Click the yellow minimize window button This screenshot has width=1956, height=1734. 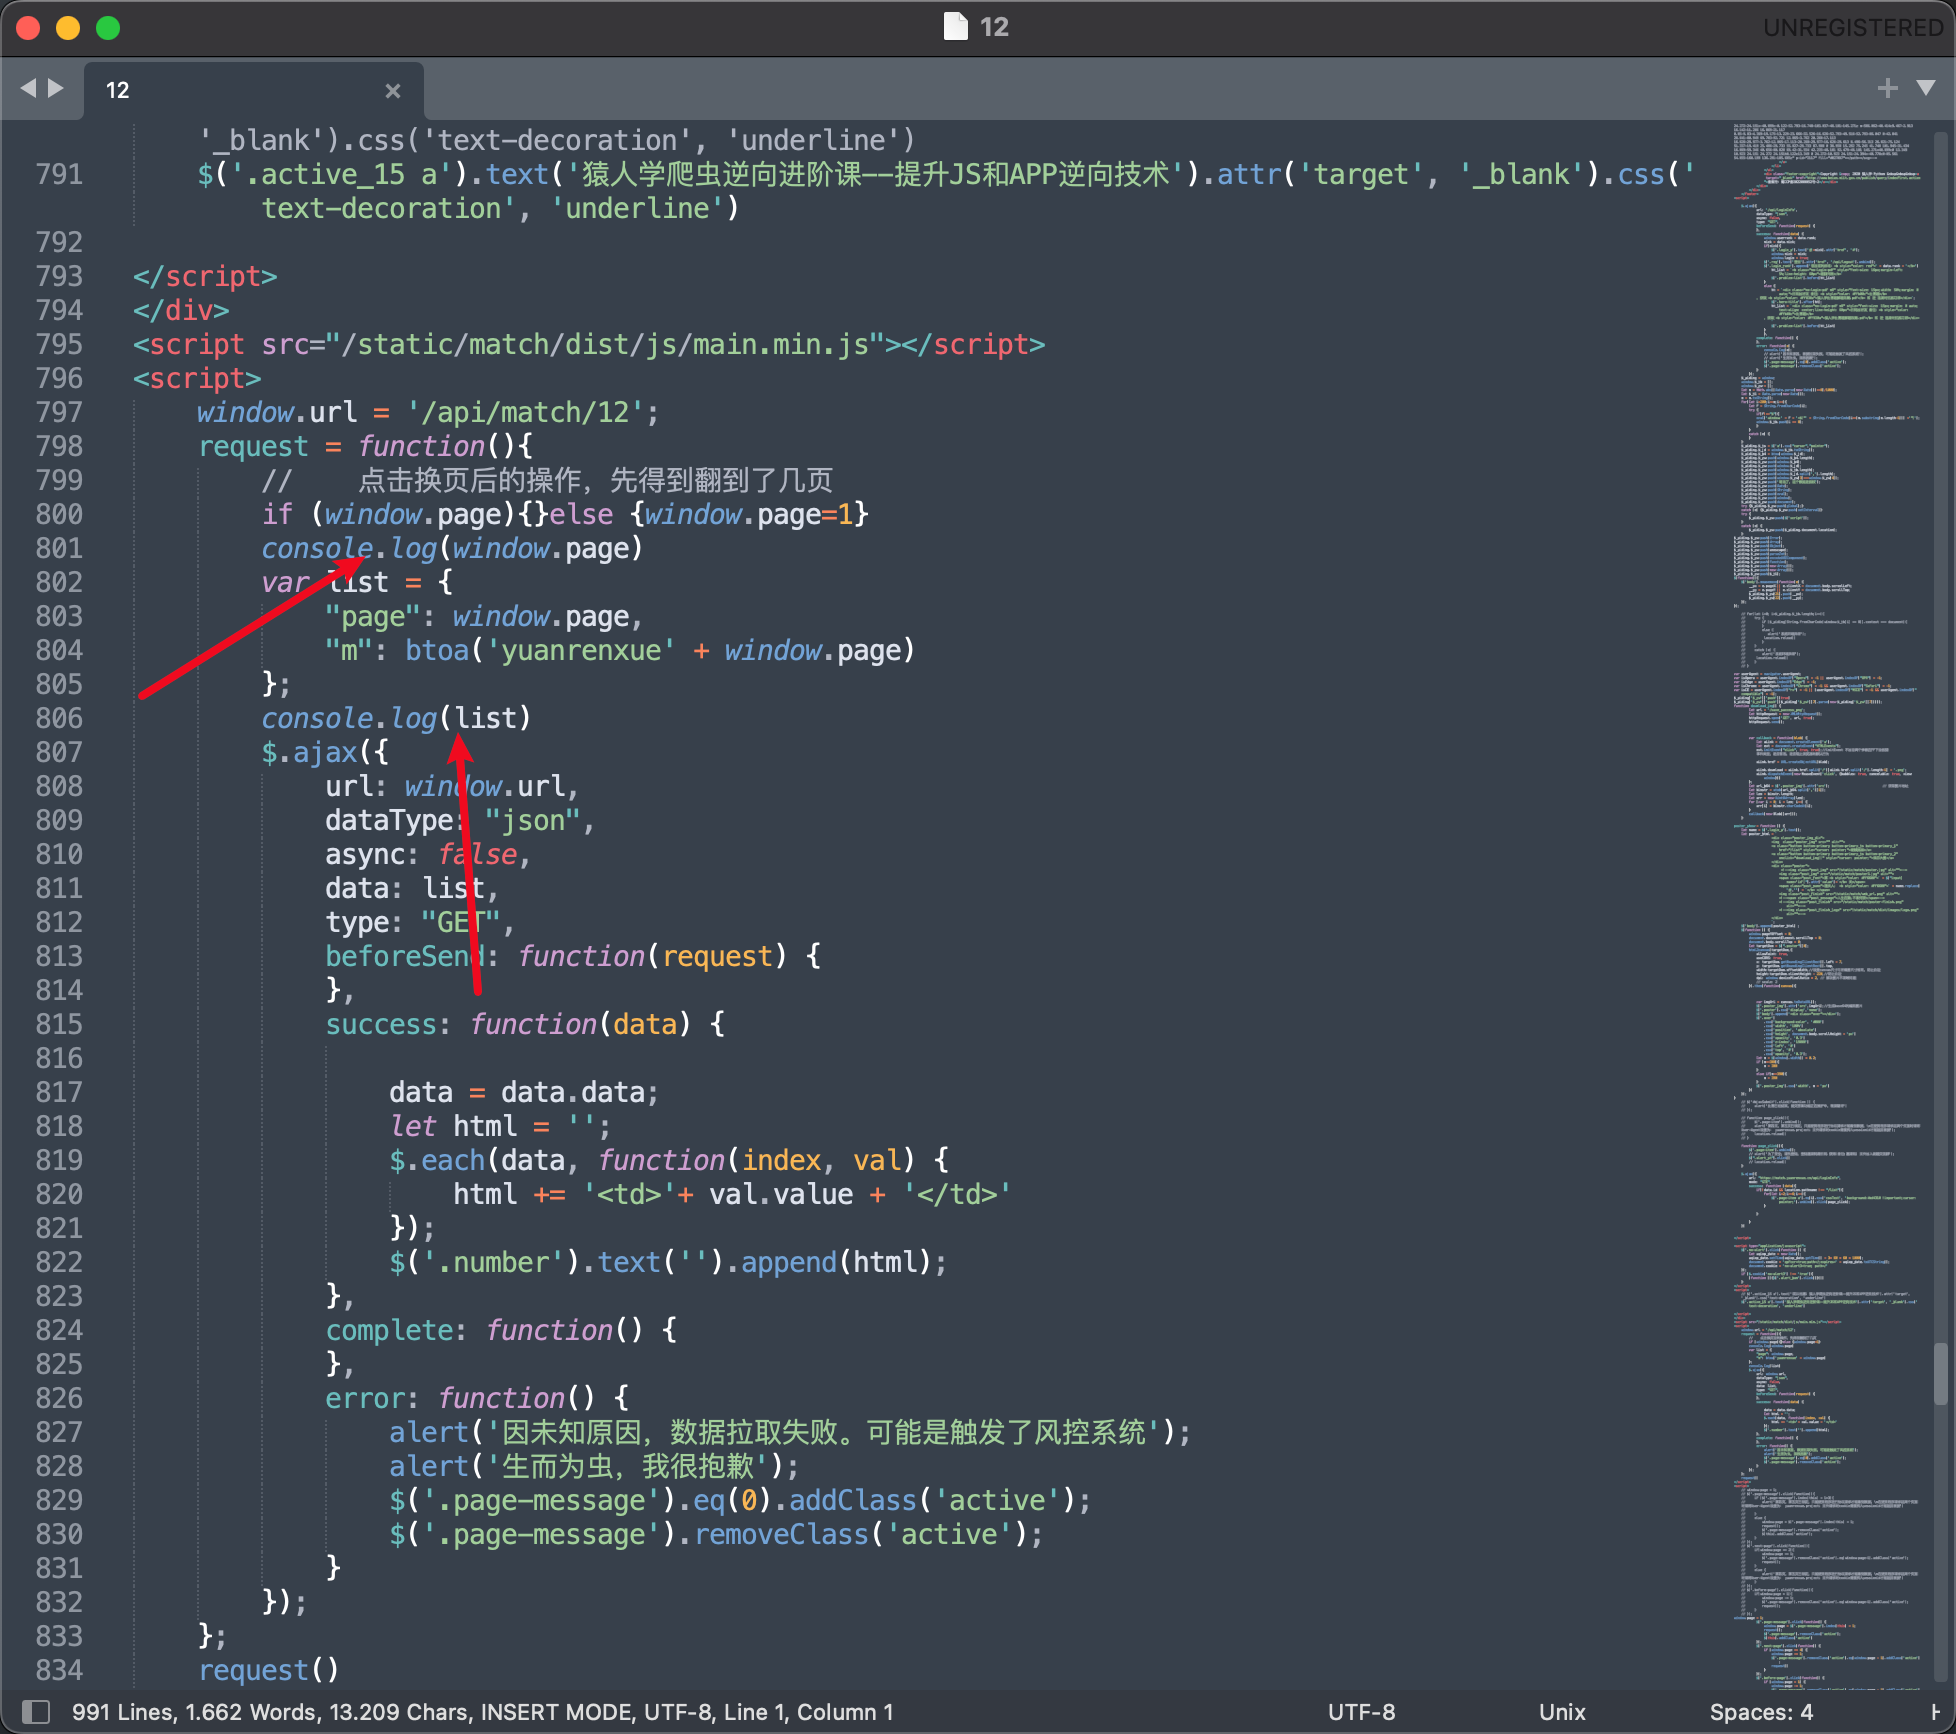(68, 28)
